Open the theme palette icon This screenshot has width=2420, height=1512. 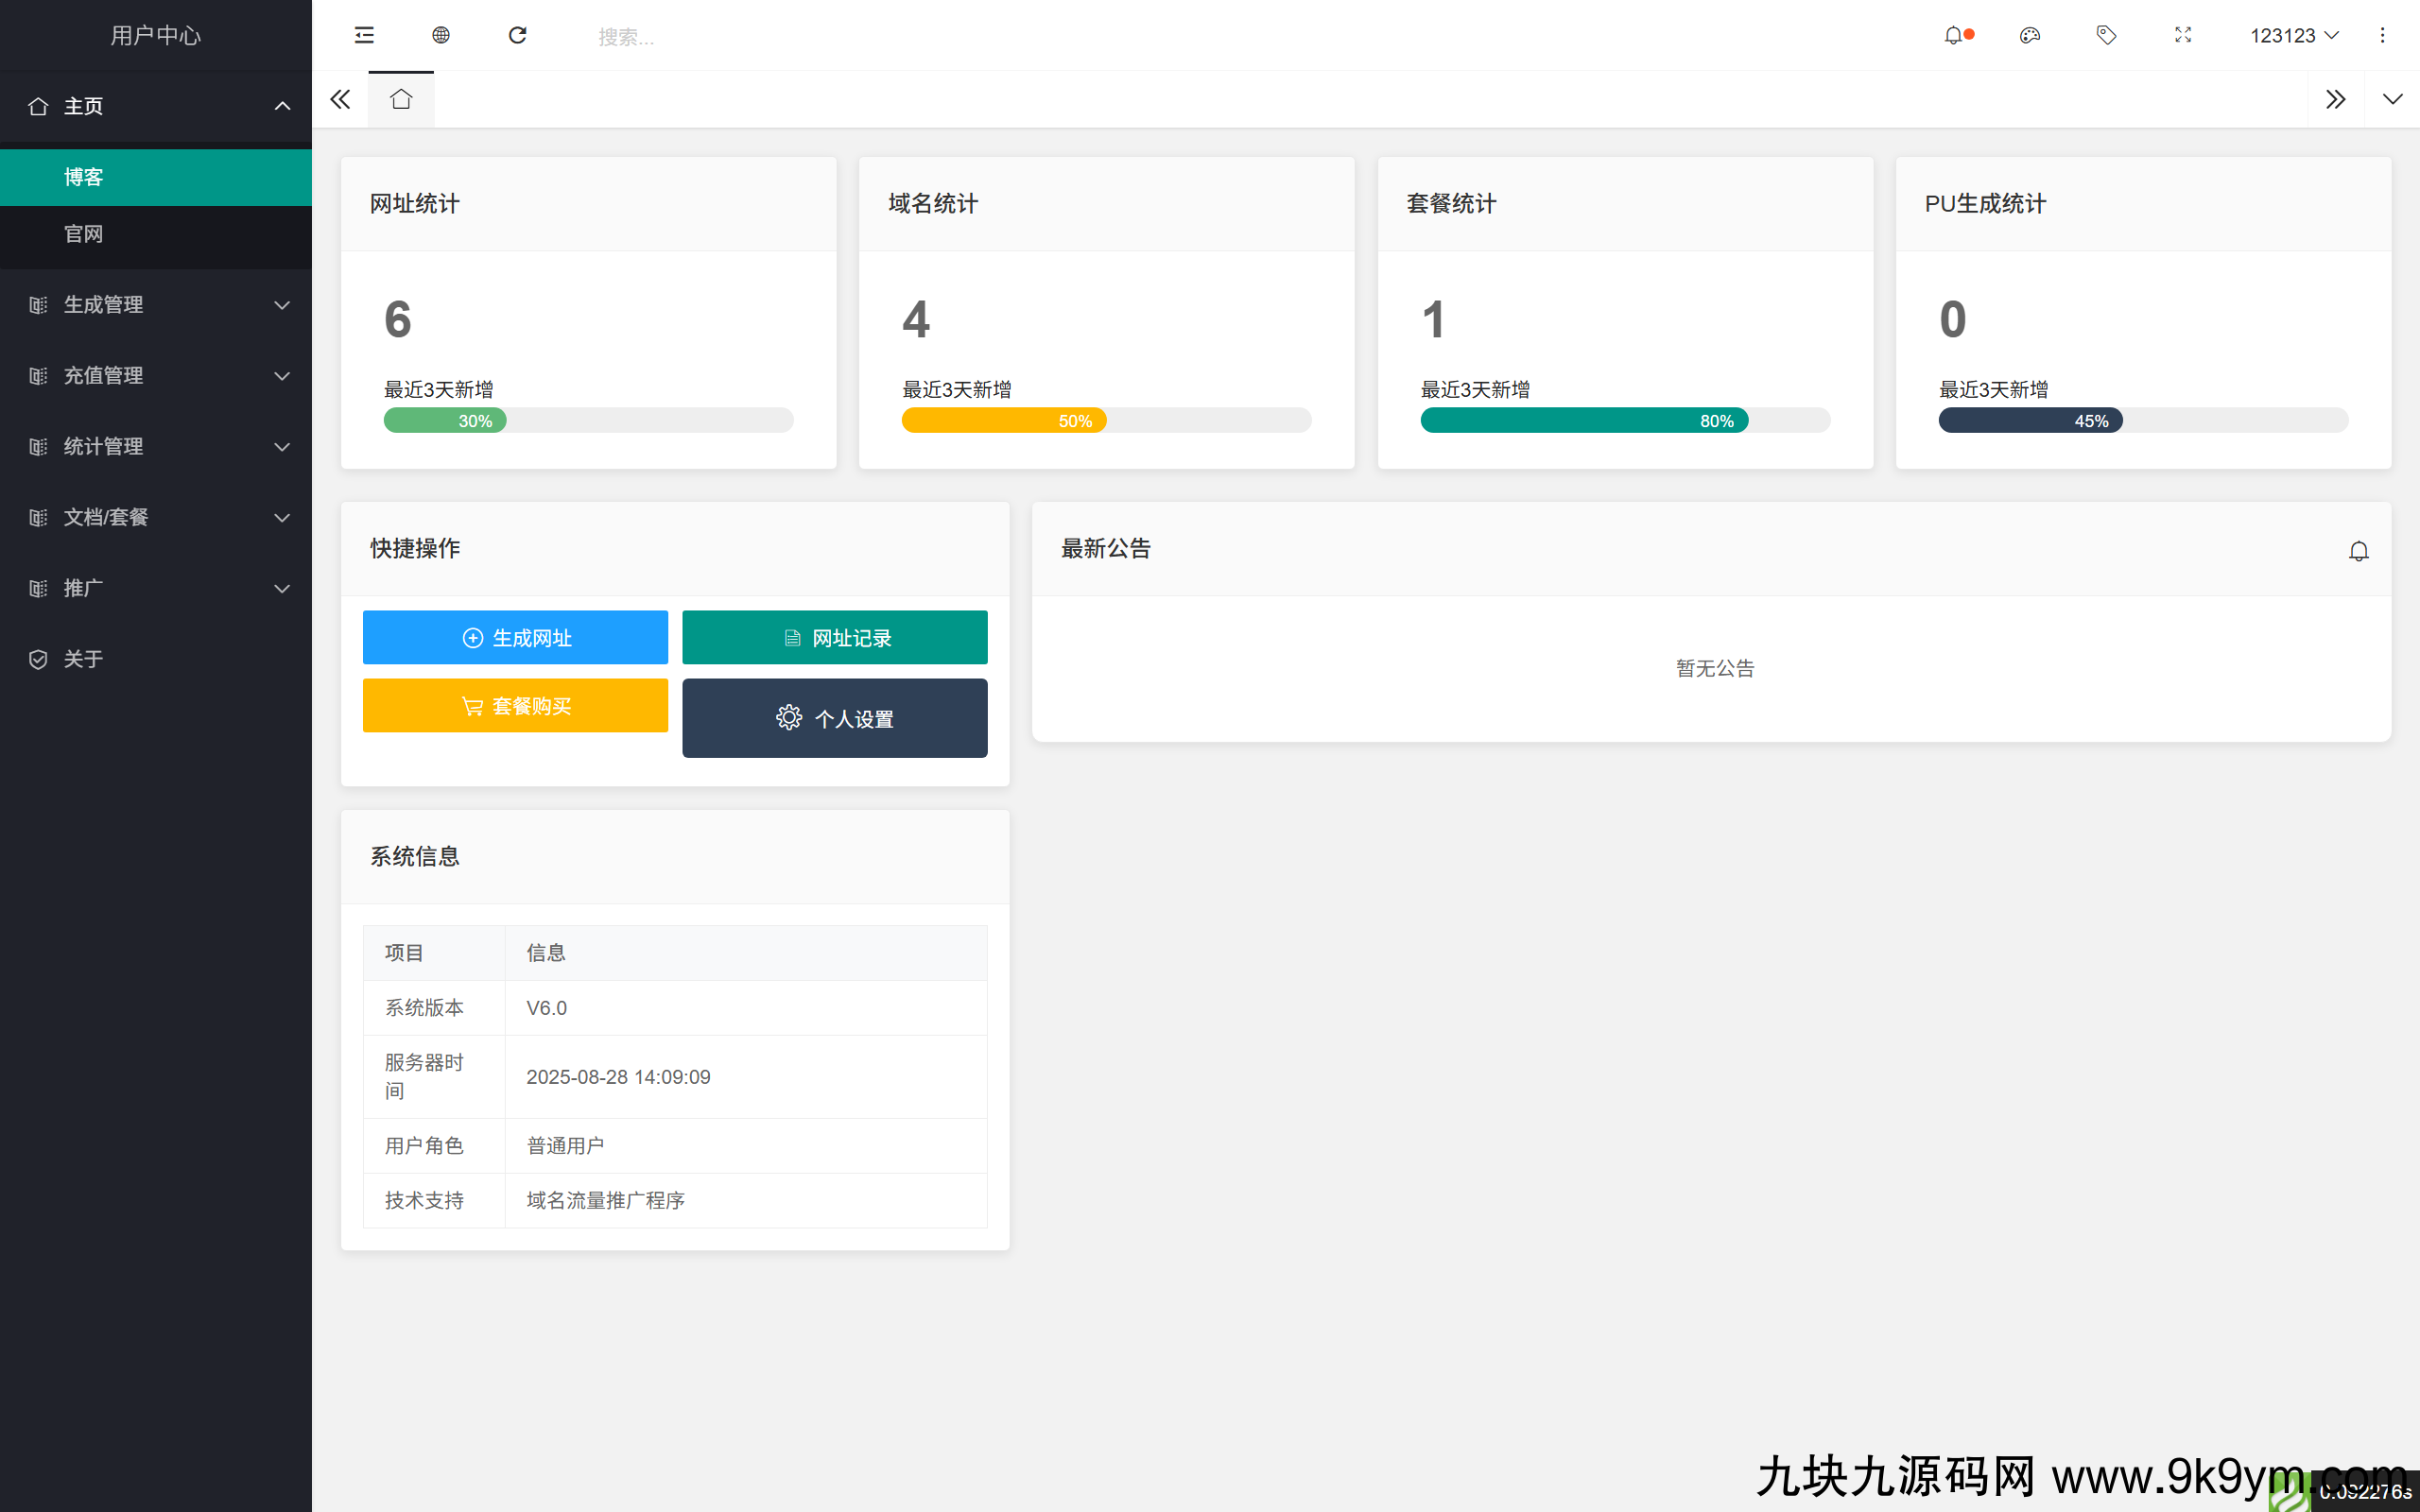point(2029,35)
